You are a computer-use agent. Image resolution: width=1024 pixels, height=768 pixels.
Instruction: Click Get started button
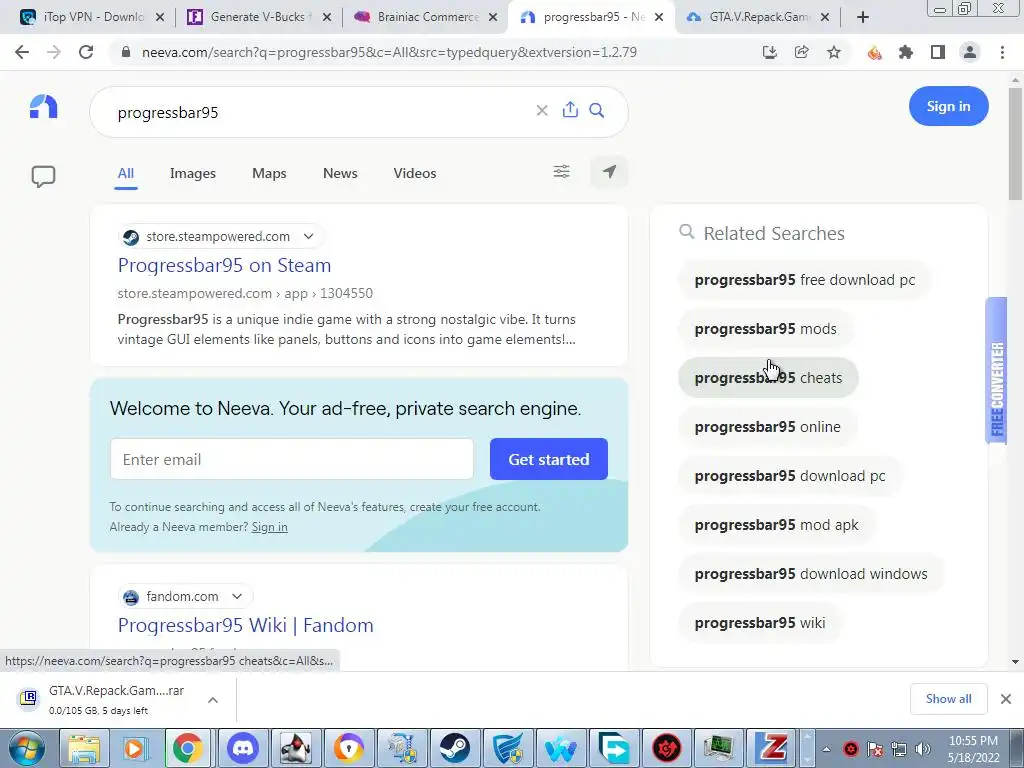(549, 459)
